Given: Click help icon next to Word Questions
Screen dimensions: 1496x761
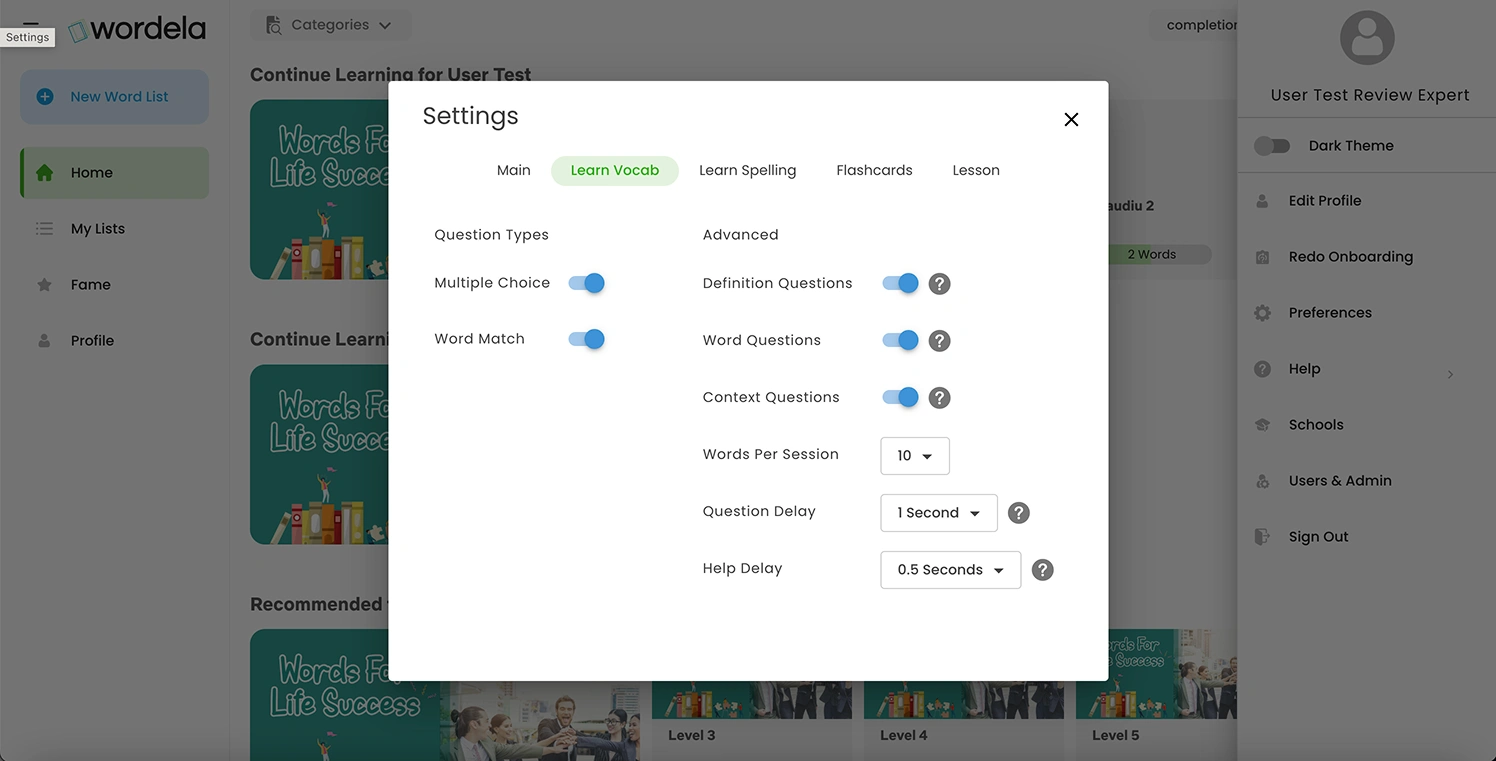Looking at the screenshot, I should pos(939,341).
